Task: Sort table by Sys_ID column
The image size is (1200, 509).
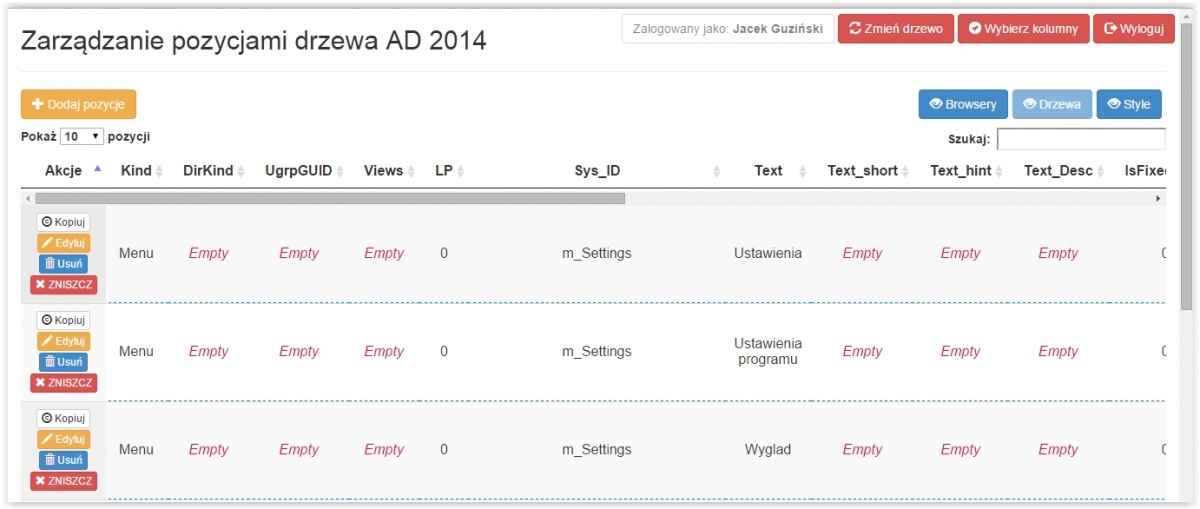Action: pyautogui.click(x=597, y=171)
